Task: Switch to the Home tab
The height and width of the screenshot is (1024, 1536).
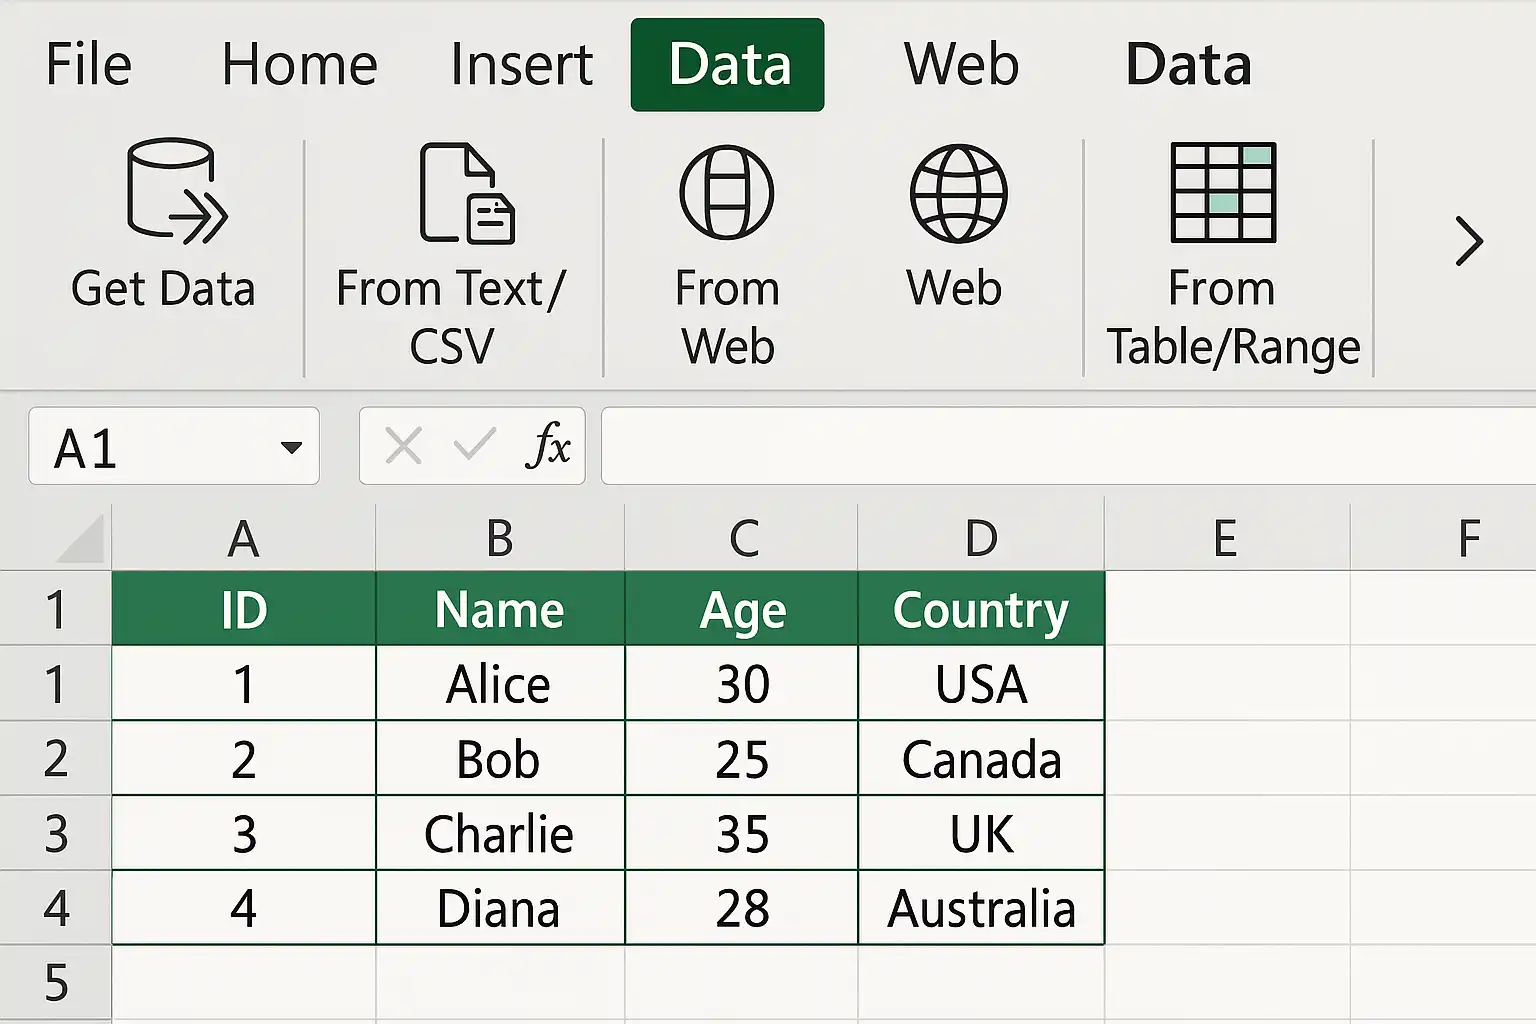Action: 299,65
